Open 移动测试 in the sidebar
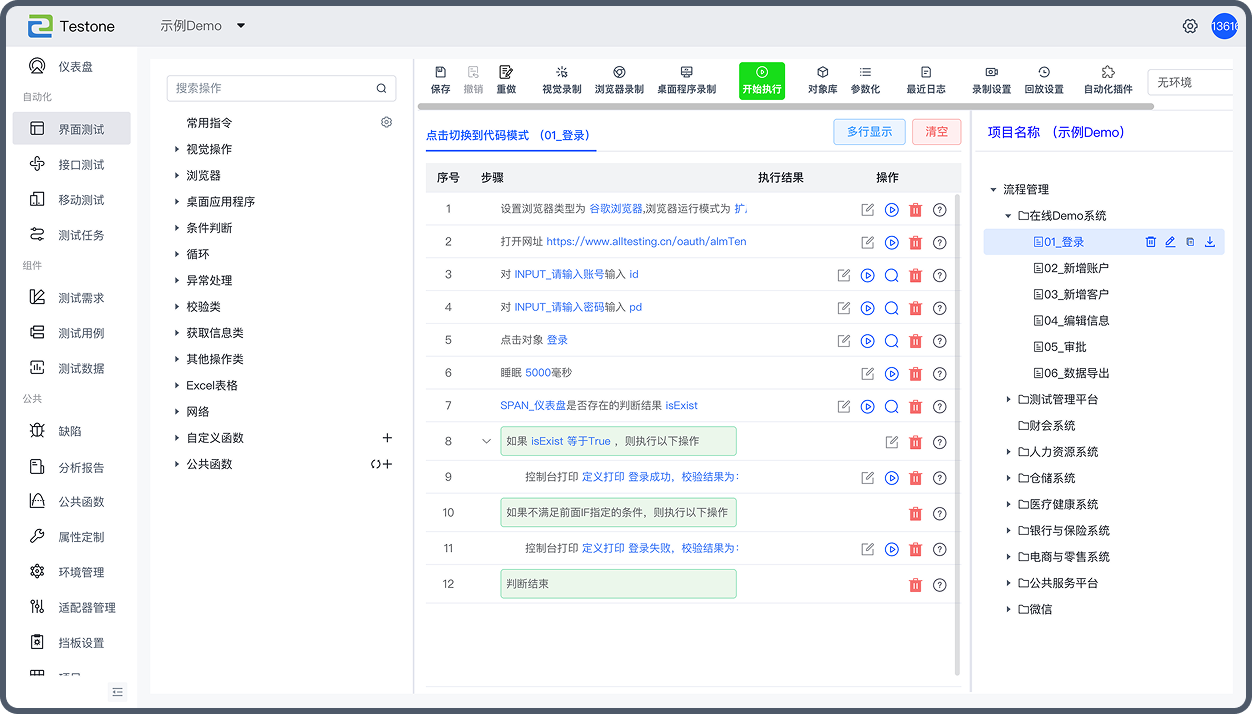The height and width of the screenshot is (714, 1252). coord(72,200)
